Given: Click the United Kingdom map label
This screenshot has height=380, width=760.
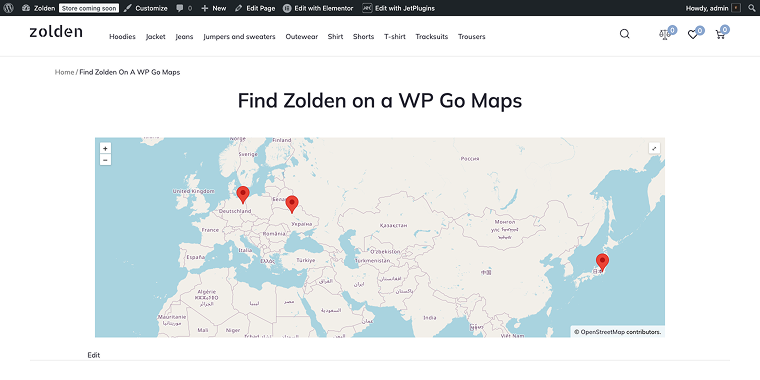Looking at the screenshot, I should [x=193, y=191].
